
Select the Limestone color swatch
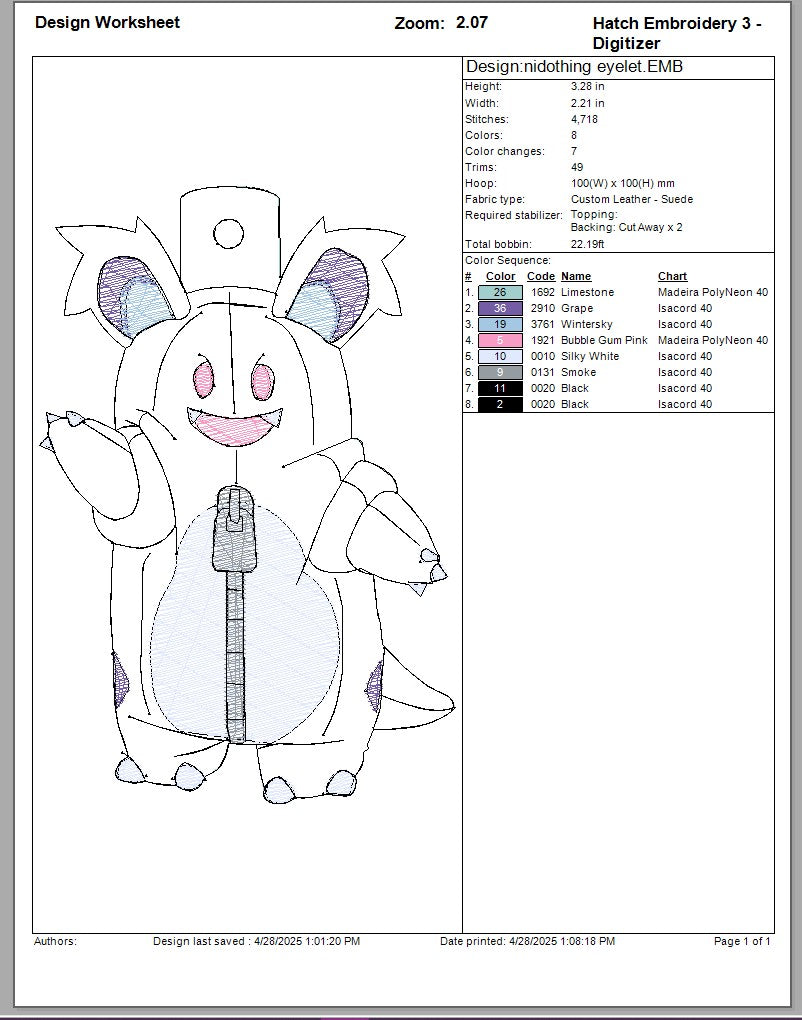point(500,292)
